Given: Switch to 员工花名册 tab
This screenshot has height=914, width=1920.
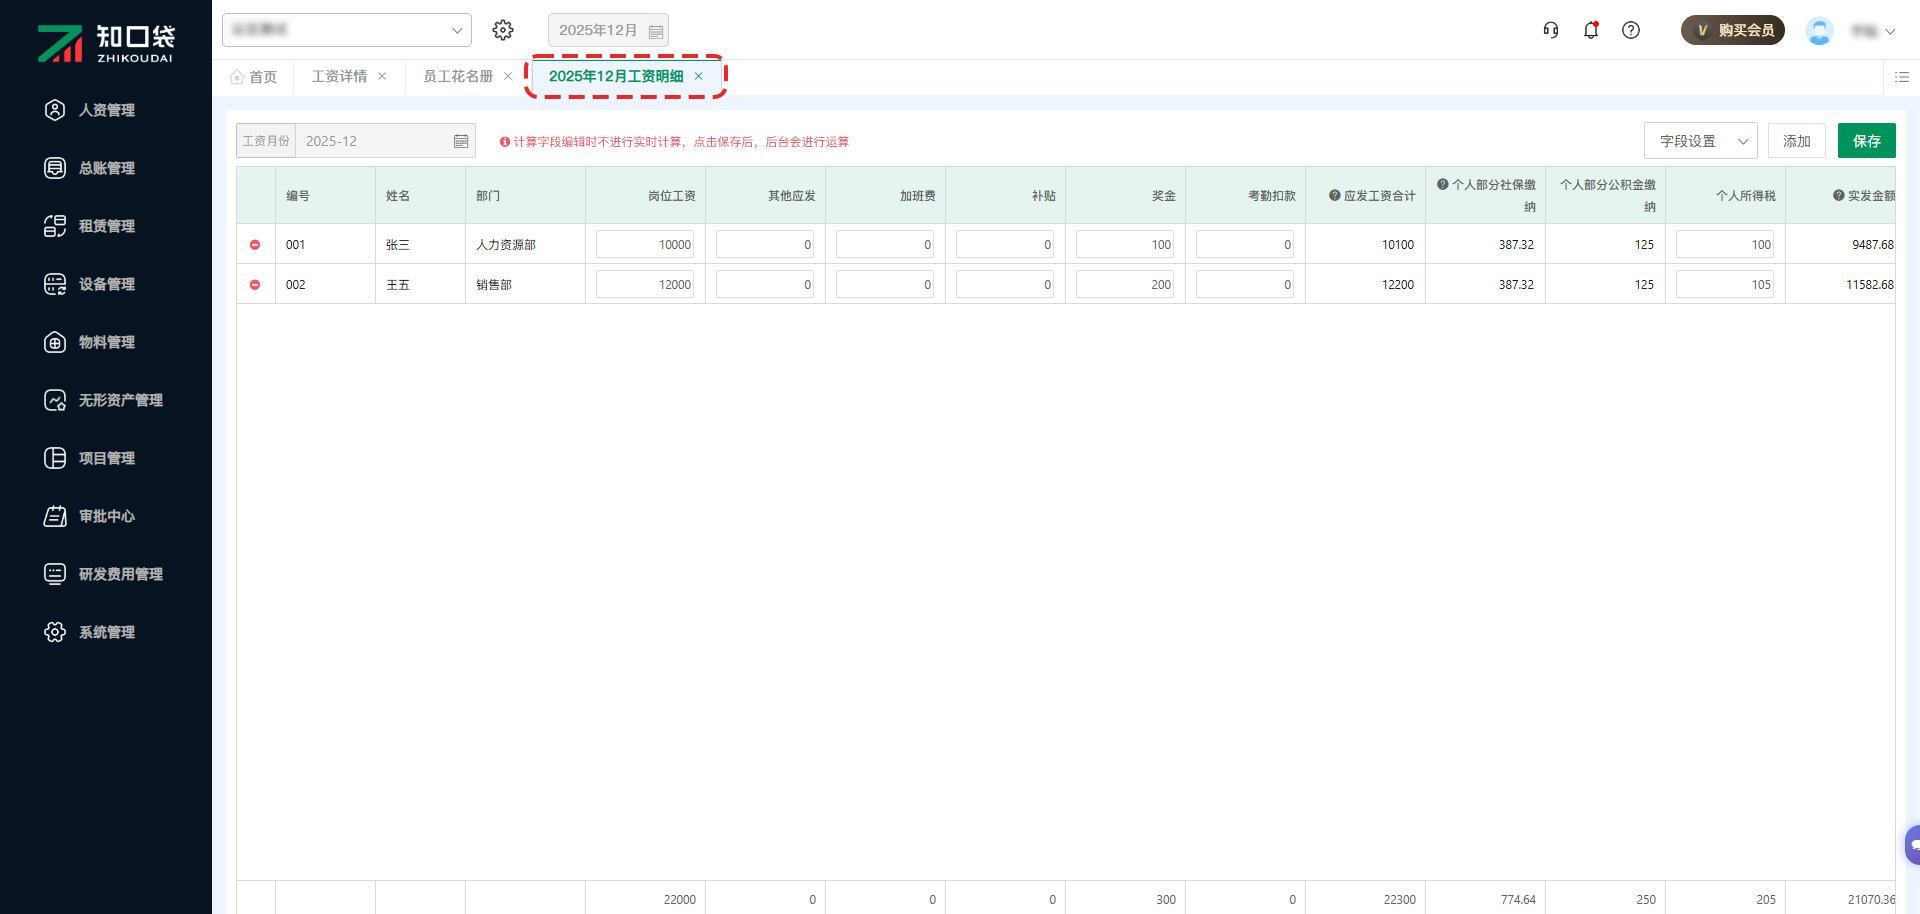Looking at the screenshot, I should point(458,77).
